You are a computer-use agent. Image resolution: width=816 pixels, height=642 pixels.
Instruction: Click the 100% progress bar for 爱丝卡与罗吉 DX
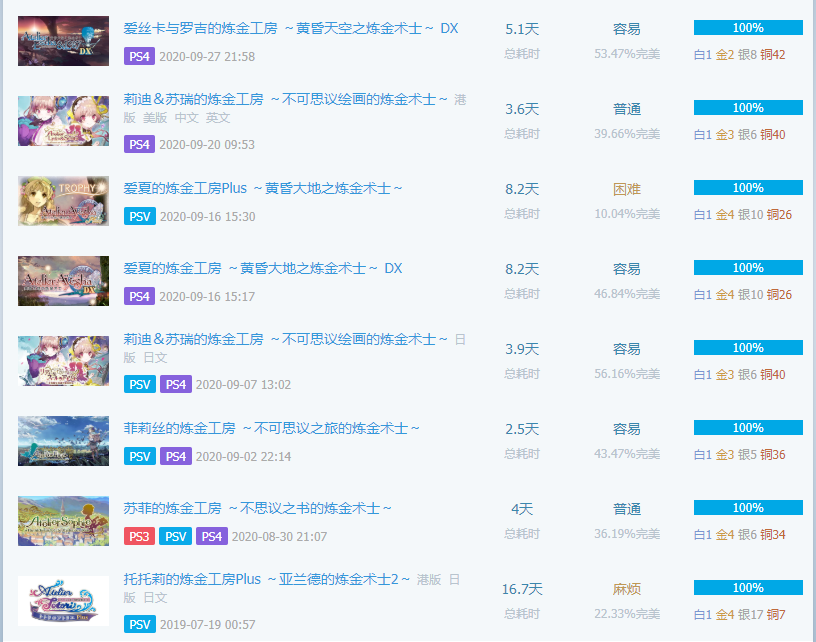(x=748, y=28)
